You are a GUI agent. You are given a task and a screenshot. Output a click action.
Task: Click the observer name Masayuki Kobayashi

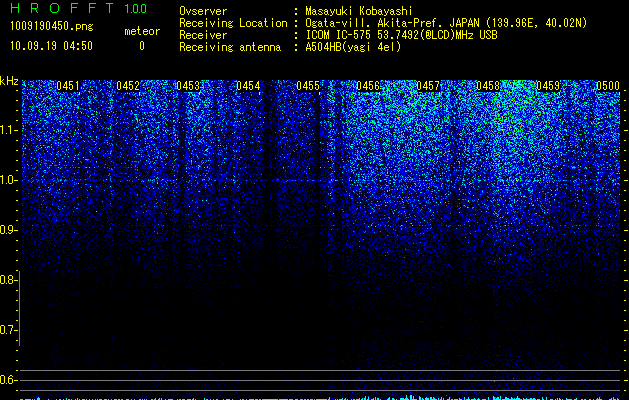pos(359,11)
